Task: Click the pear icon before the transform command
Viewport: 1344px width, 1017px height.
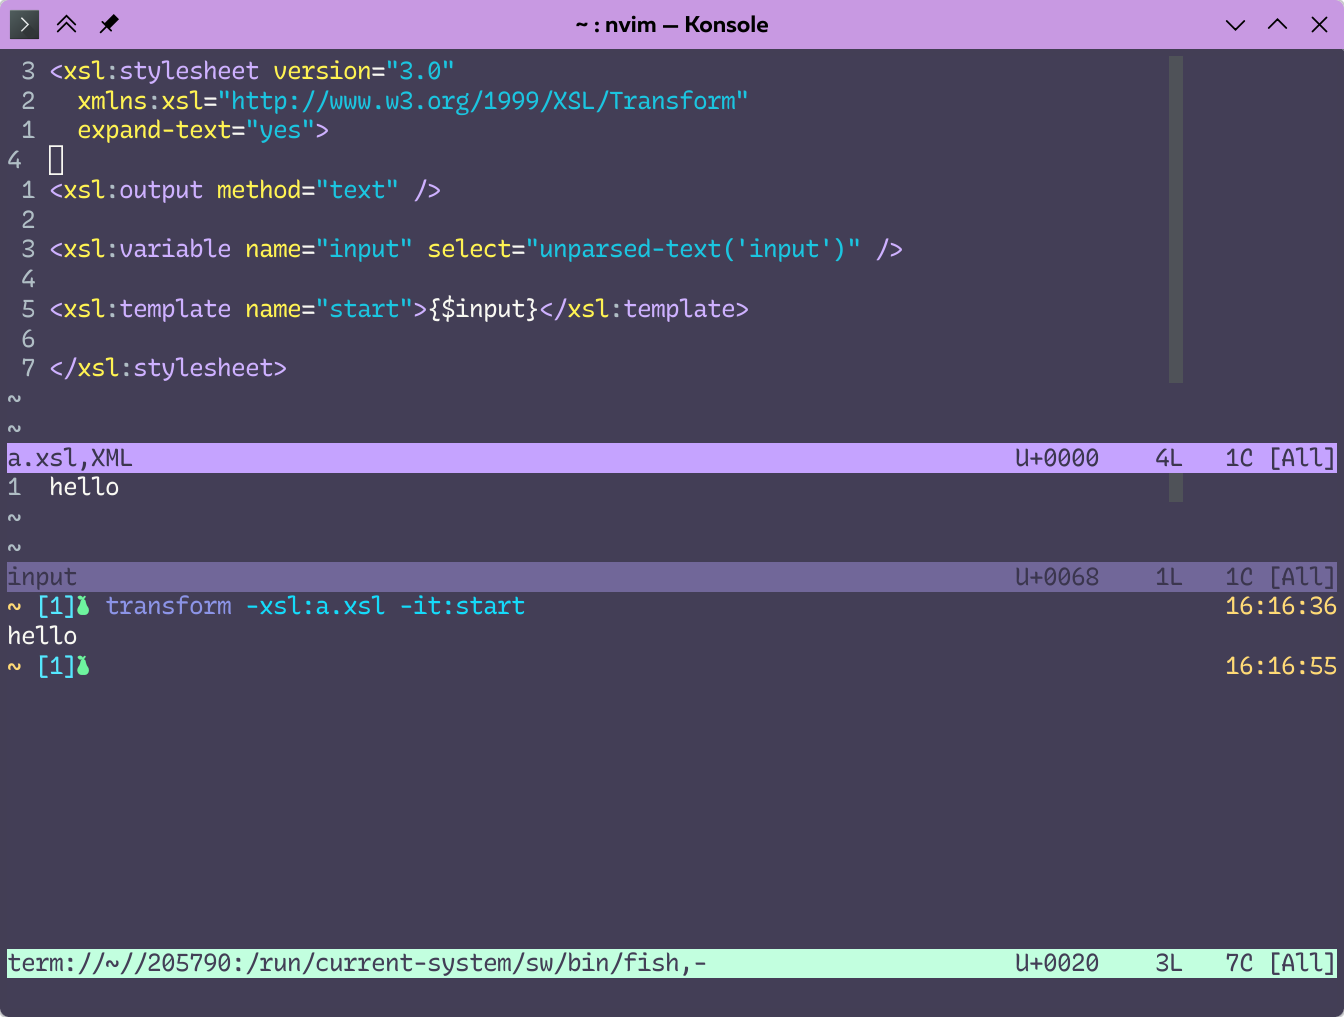Action: pyautogui.click(x=84, y=606)
